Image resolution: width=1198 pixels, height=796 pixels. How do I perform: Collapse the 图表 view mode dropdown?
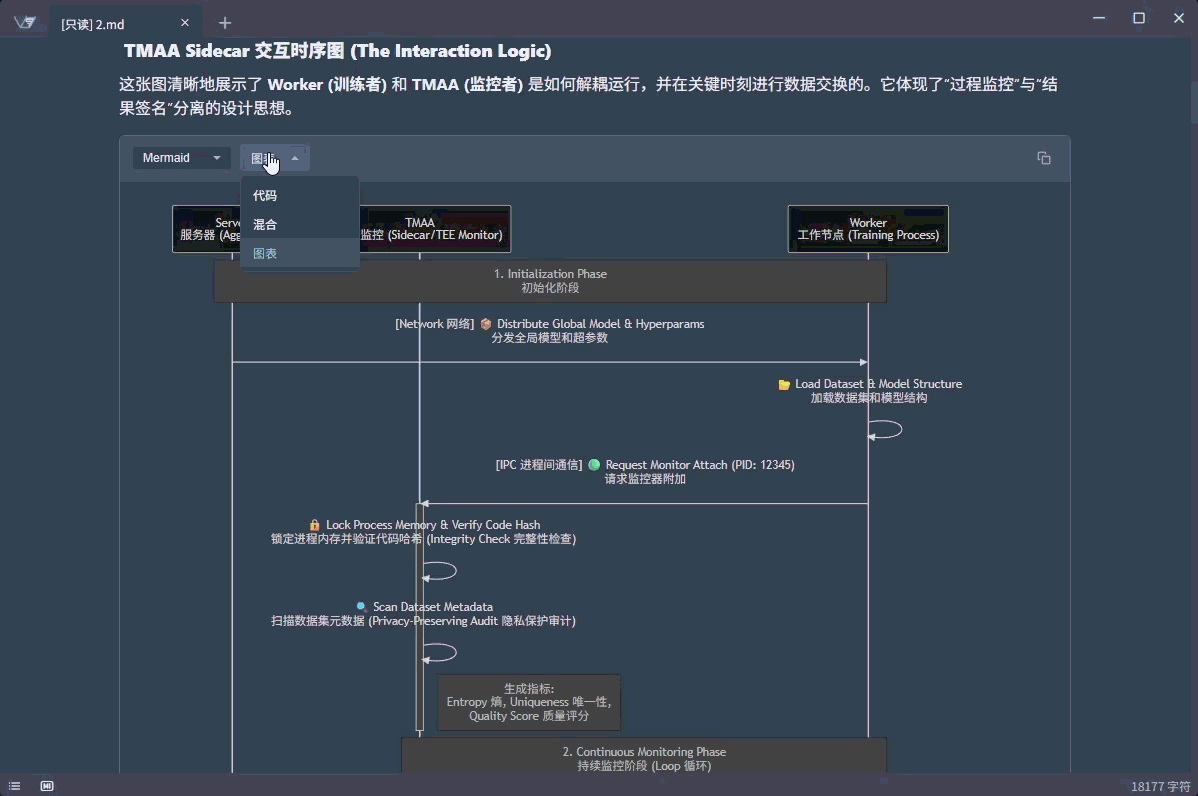pyautogui.click(x=275, y=158)
